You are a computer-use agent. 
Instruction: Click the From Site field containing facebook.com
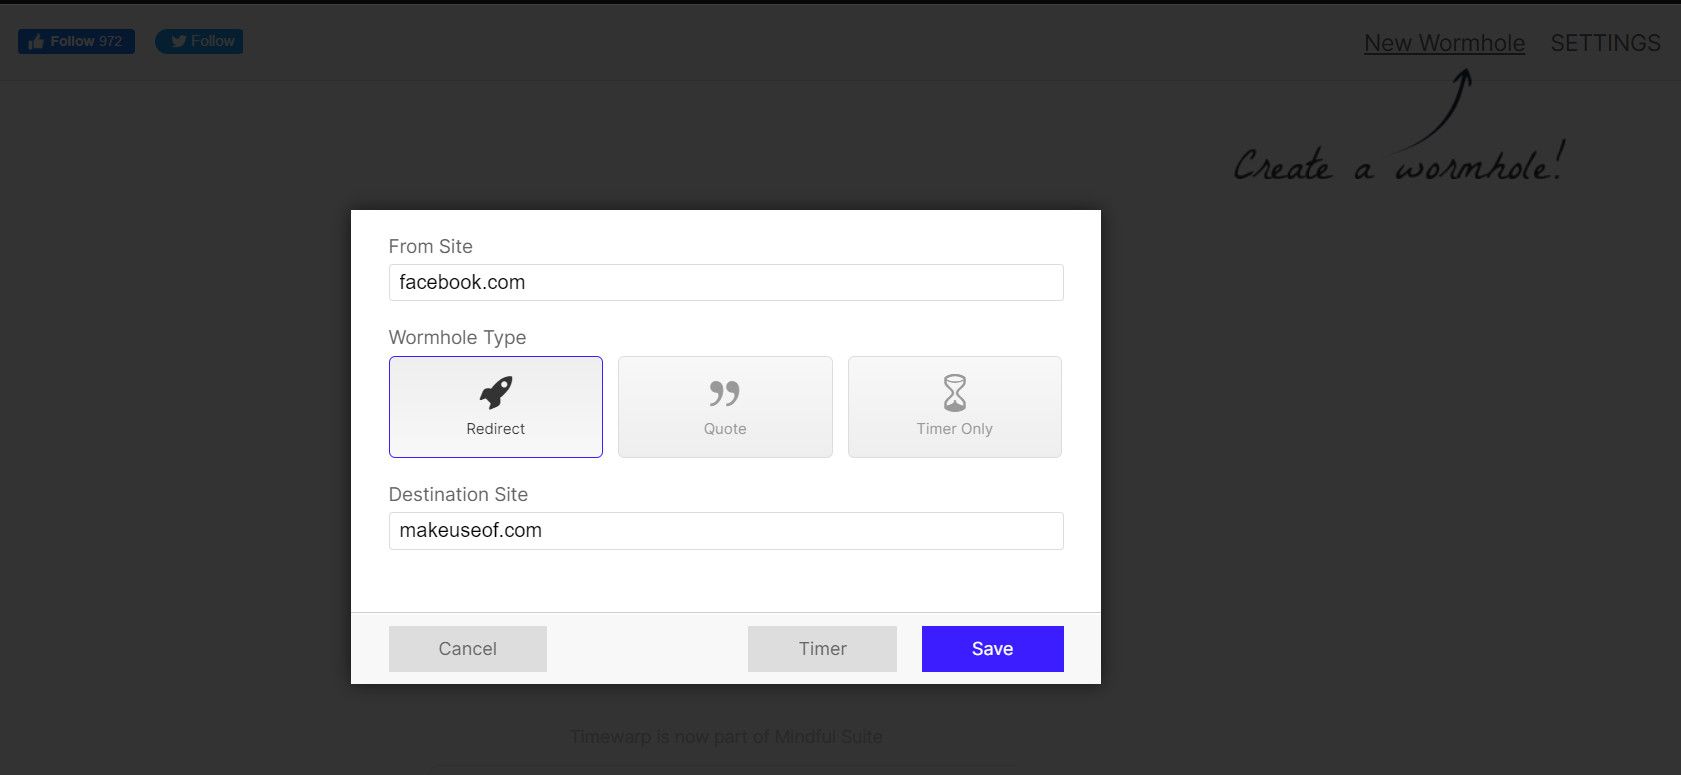point(726,282)
